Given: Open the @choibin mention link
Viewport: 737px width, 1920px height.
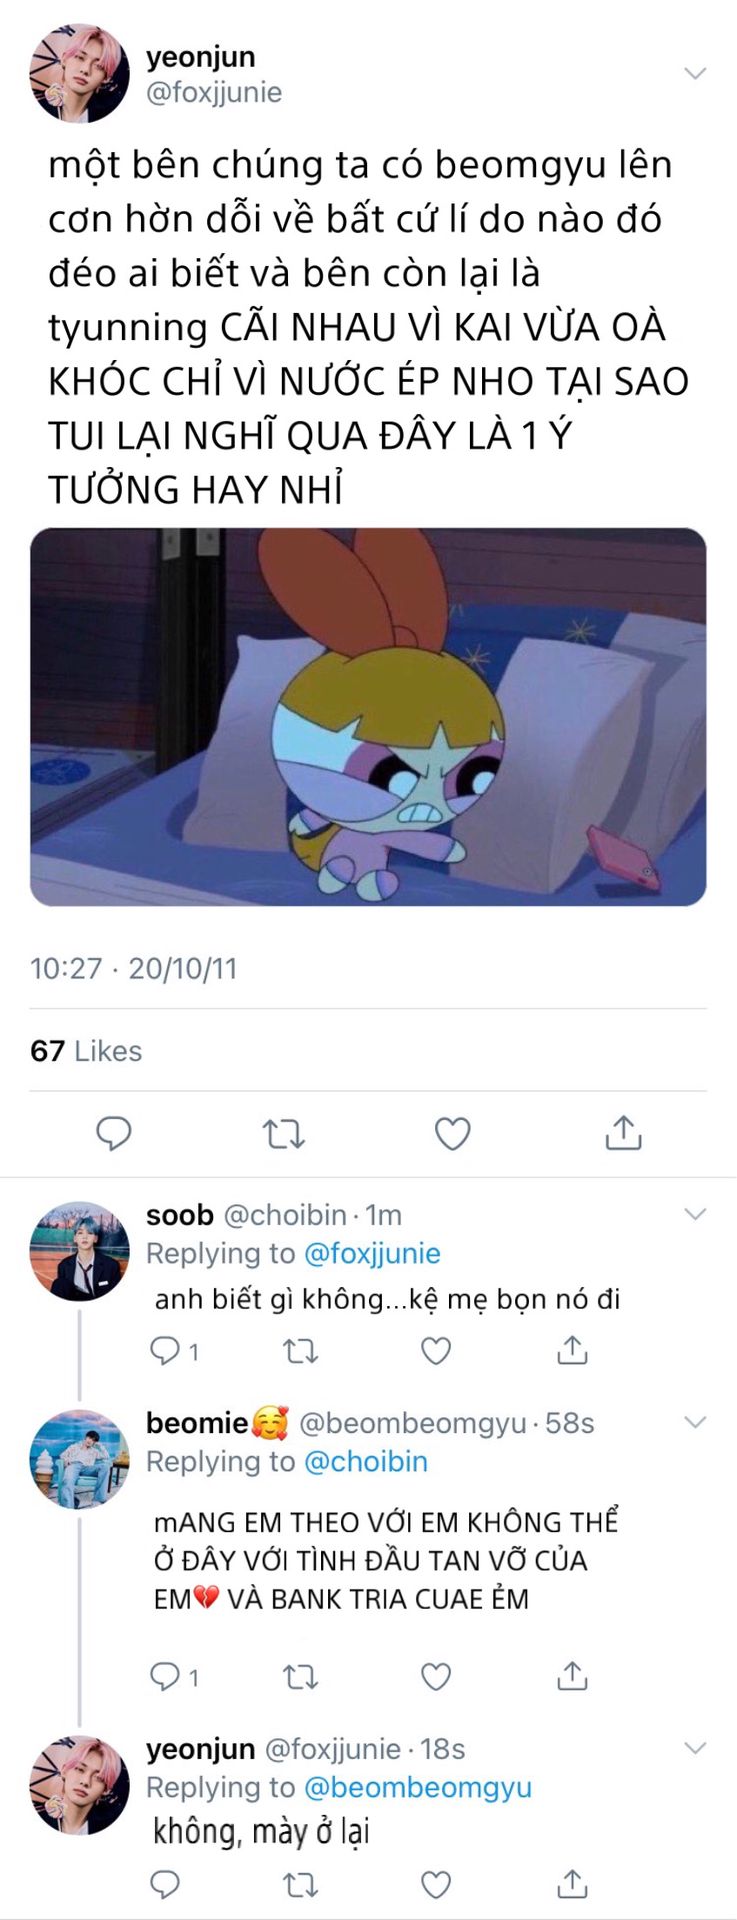Looking at the screenshot, I should [x=365, y=1461].
